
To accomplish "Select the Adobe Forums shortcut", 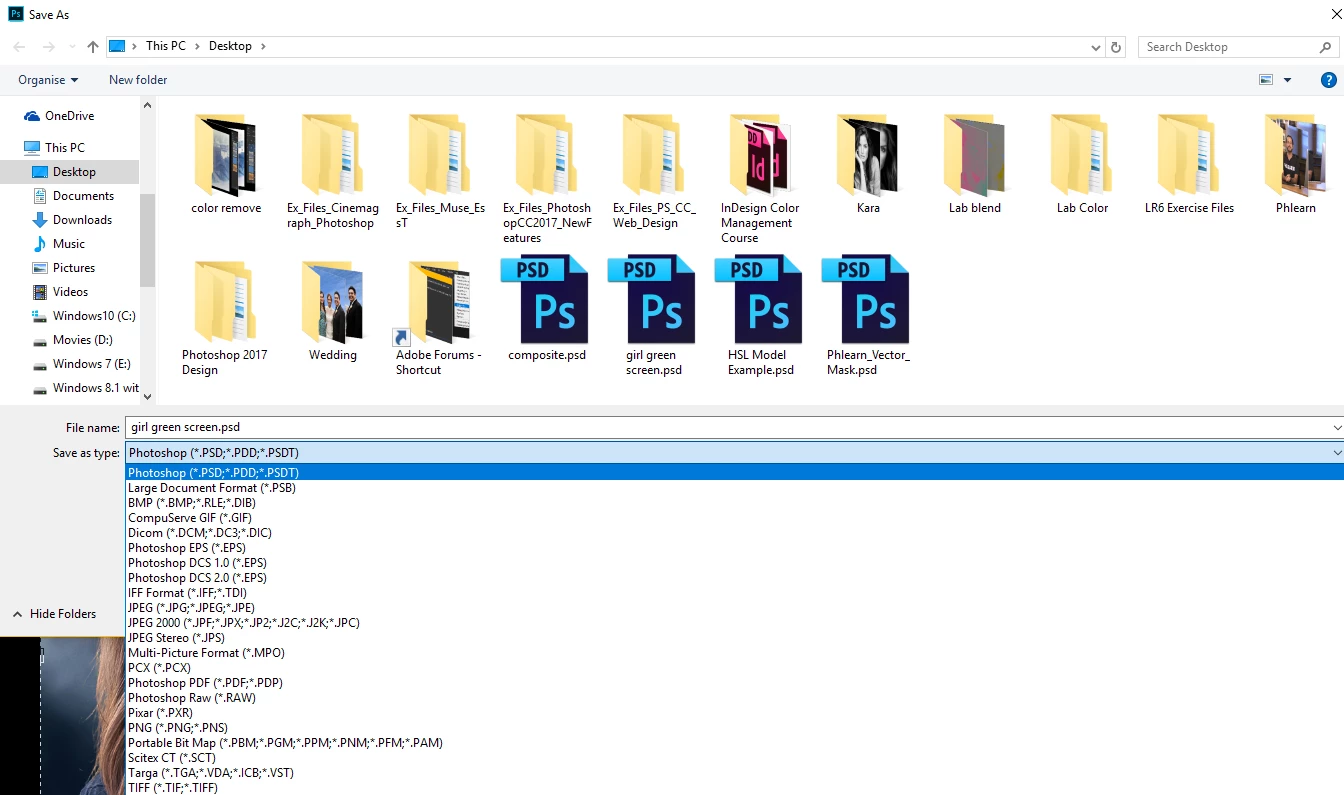I will pos(439,318).
